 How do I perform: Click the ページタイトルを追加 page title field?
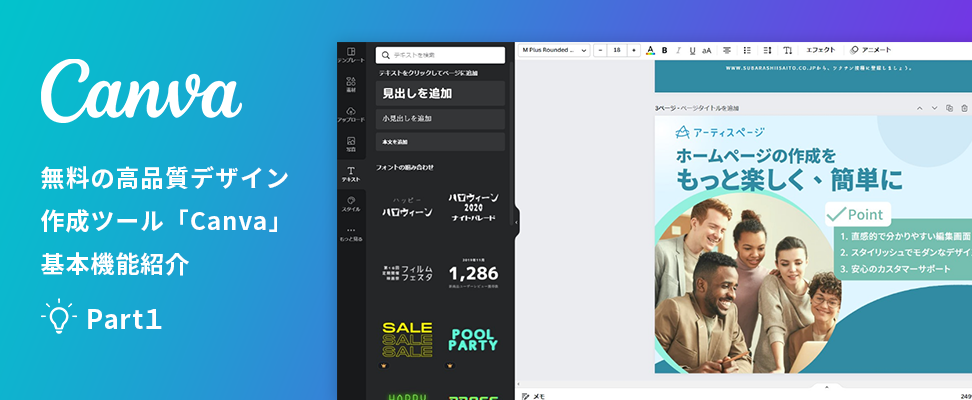[710, 109]
